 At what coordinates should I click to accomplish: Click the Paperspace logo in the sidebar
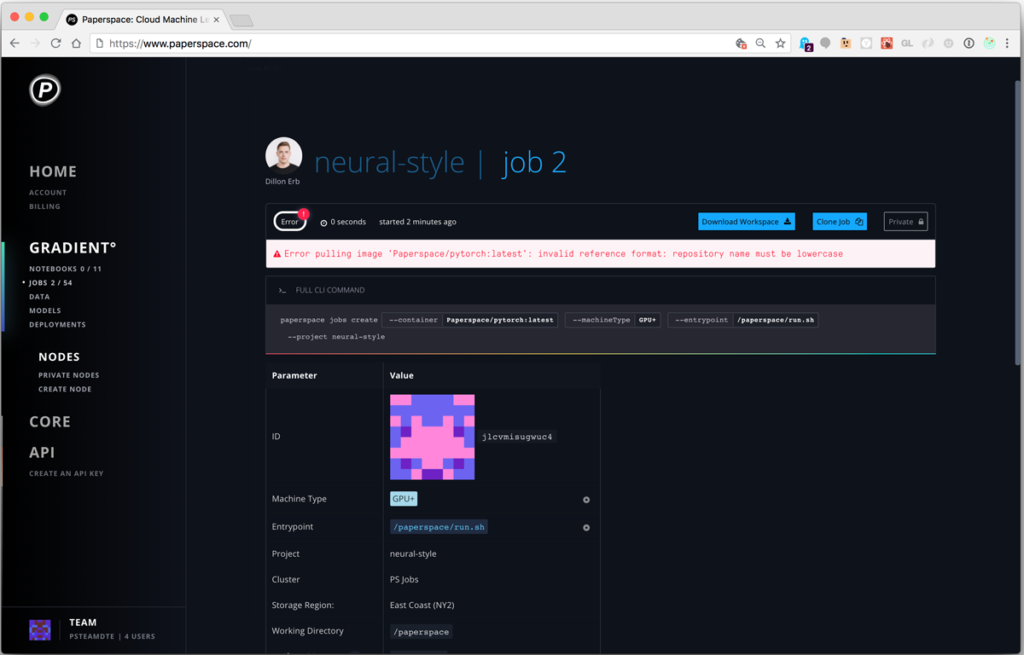point(44,90)
